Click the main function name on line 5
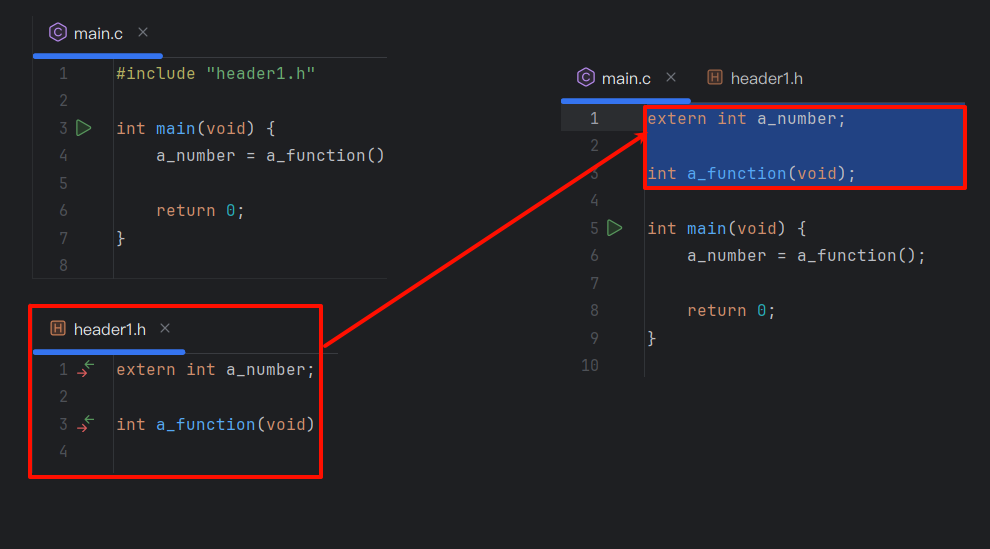Image resolution: width=990 pixels, height=549 pixels. [706, 228]
